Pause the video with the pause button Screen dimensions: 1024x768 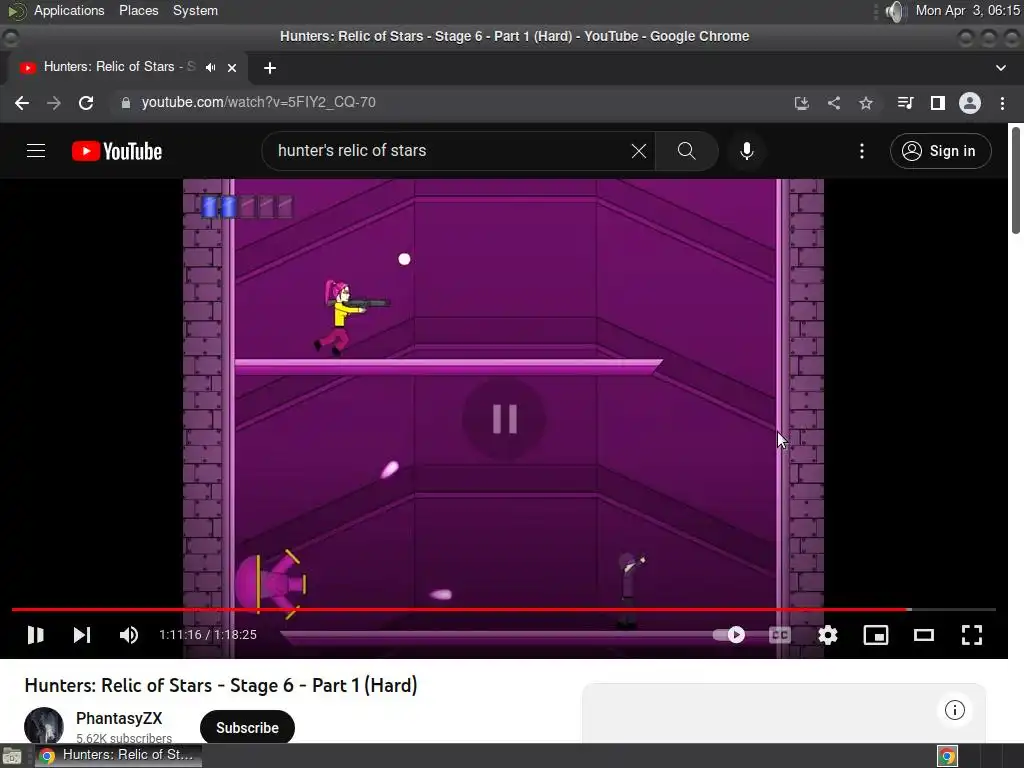pos(35,635)
